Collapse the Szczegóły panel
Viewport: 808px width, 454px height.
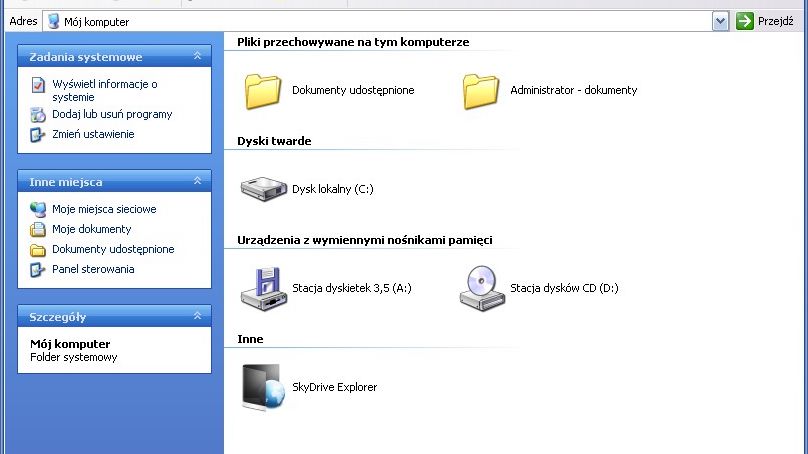[x=197, y=316]
